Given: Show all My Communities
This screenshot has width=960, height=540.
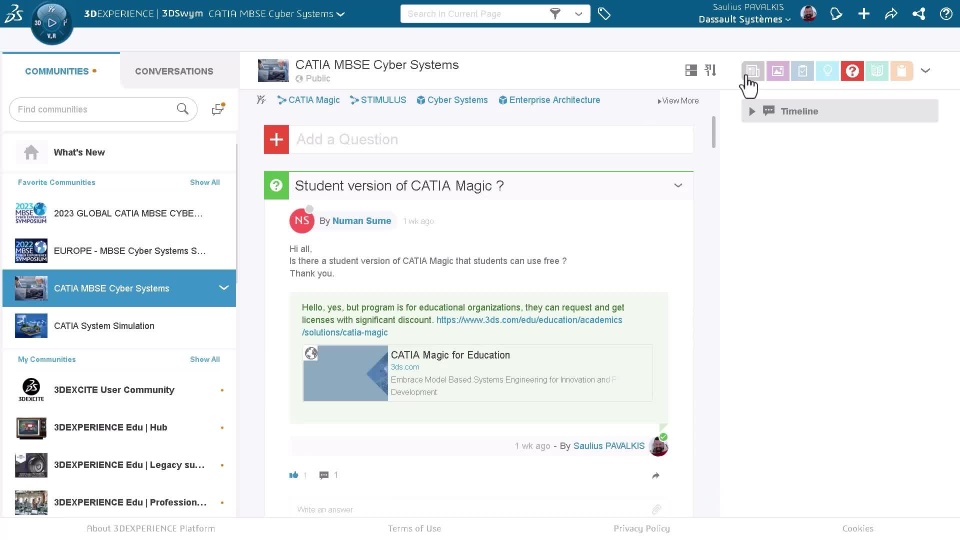Looking at the screenshot, I should pos(204,359).
